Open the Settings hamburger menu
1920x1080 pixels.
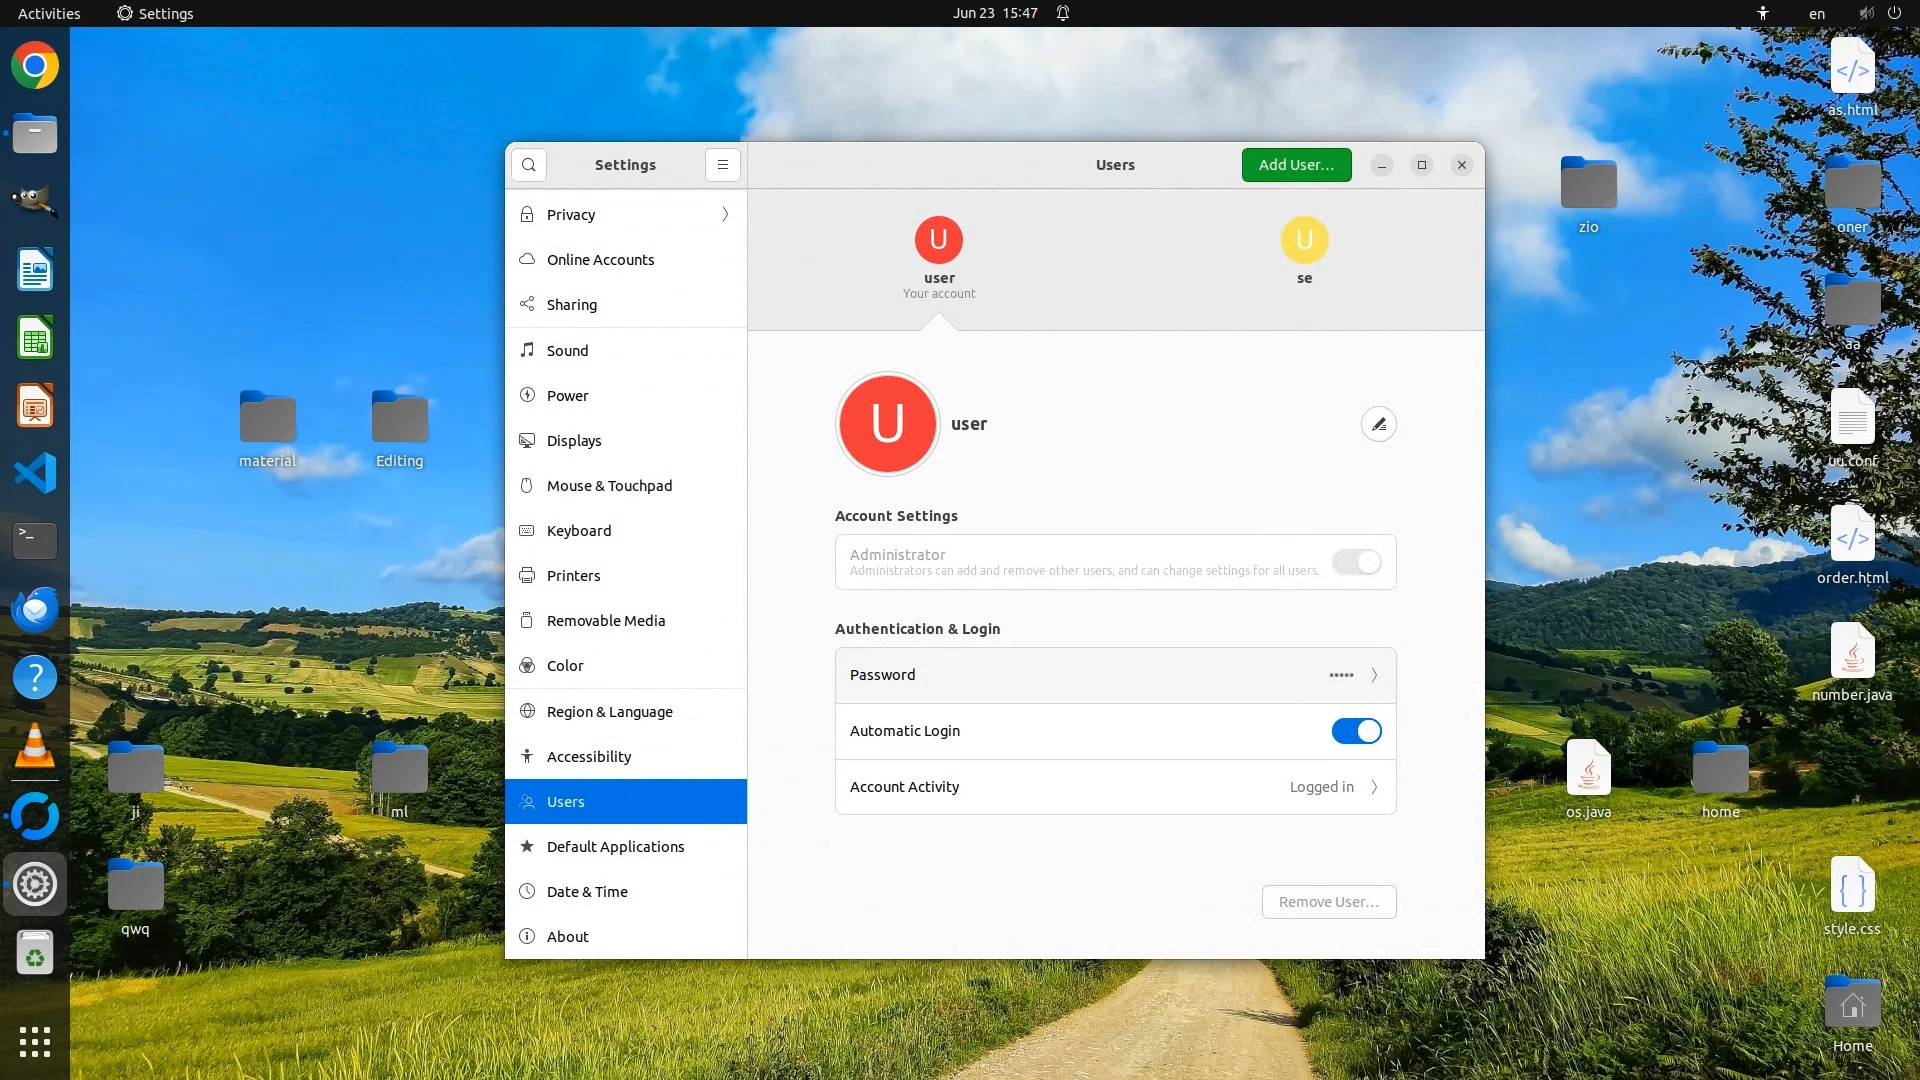722,165
